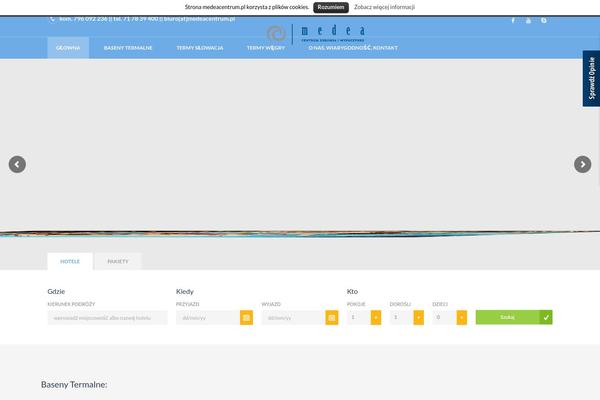Screen dimensions: 600x400
Task: Open the Dzieci dropdown arrow
Action: tap(461, 318)
